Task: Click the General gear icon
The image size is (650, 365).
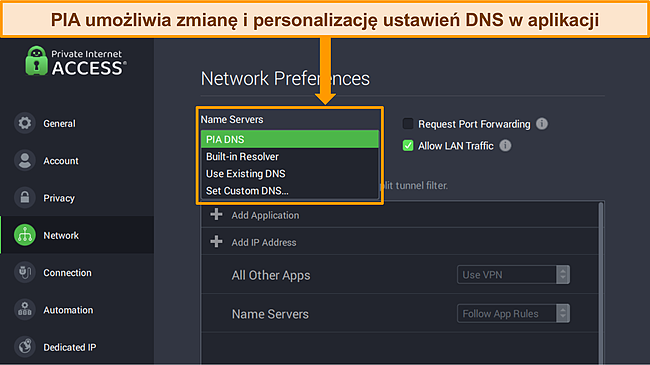Action: pos(25,123)
